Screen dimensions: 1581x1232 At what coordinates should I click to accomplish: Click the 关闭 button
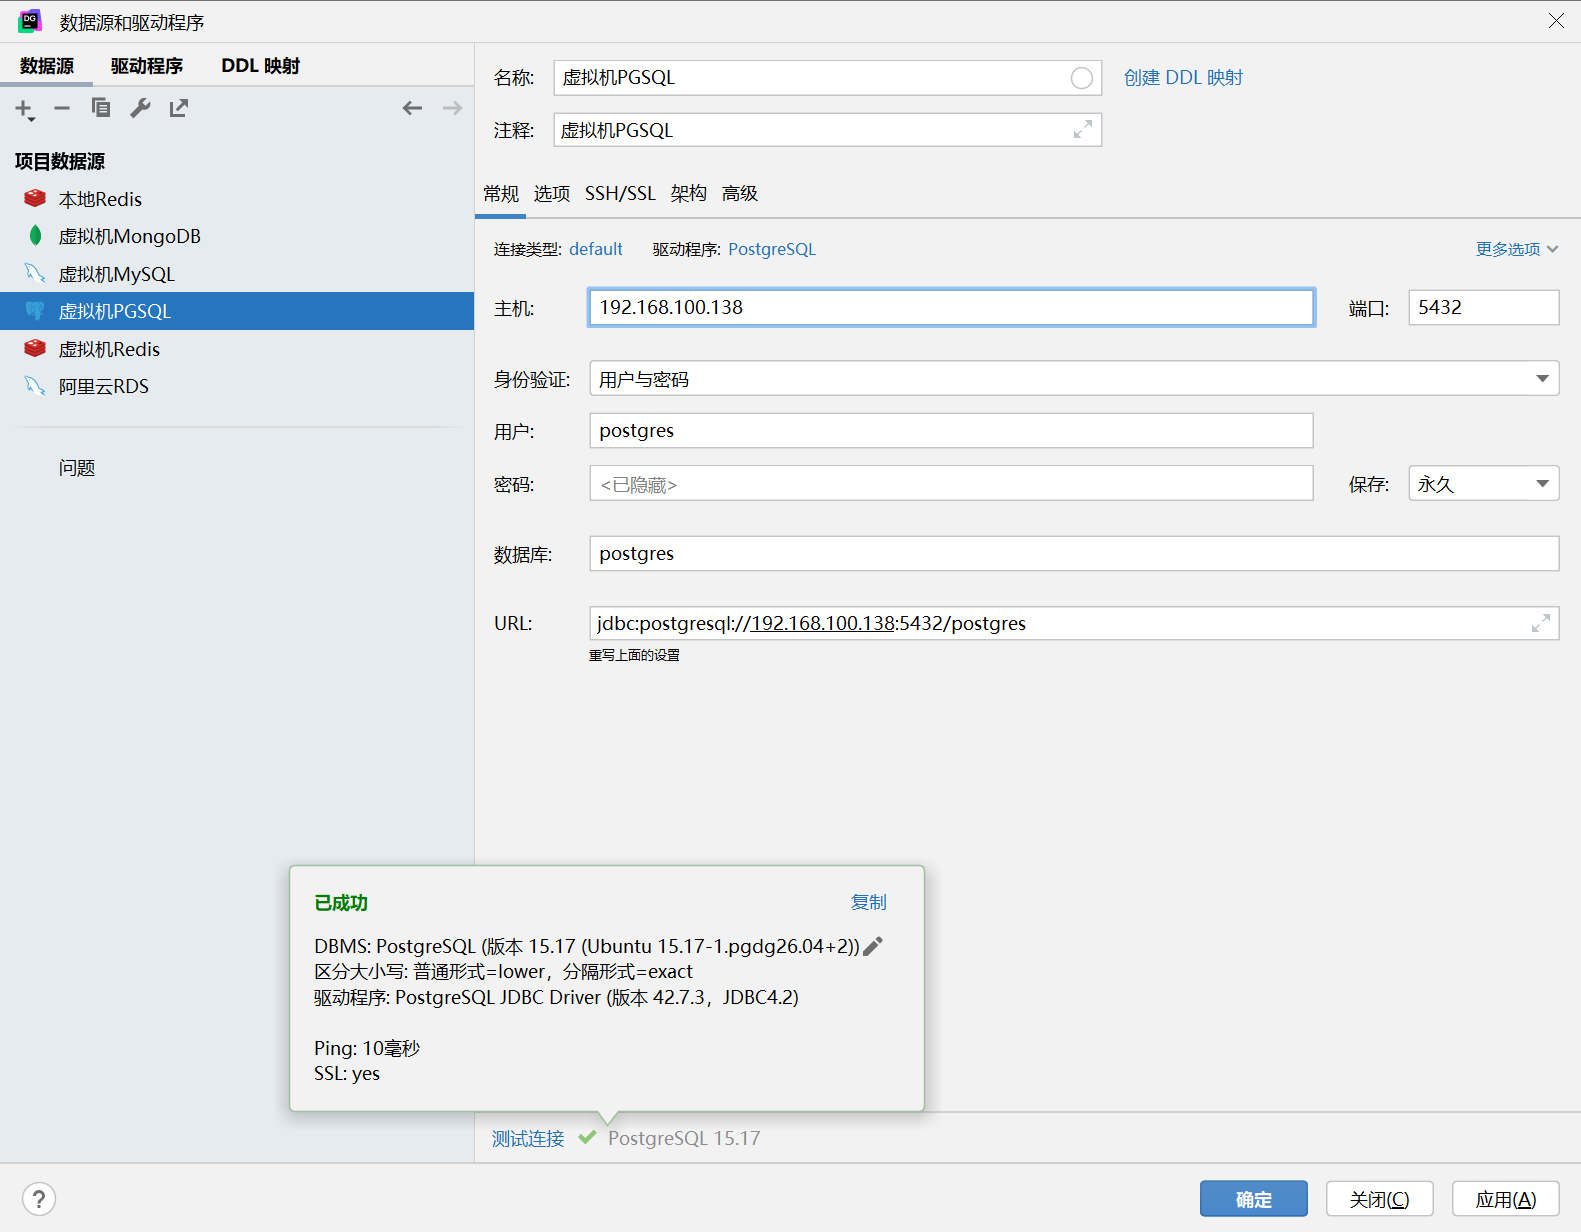coord(1380,1199)
